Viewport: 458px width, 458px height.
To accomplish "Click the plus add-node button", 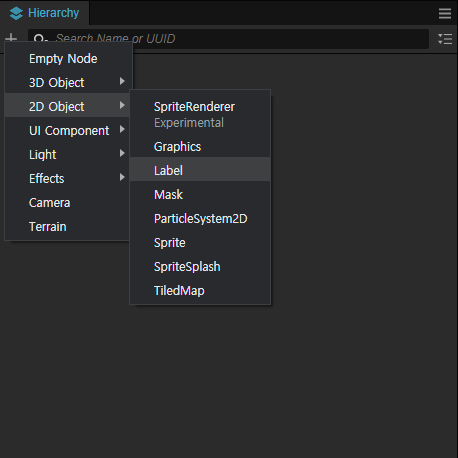I will pos(11,38).
